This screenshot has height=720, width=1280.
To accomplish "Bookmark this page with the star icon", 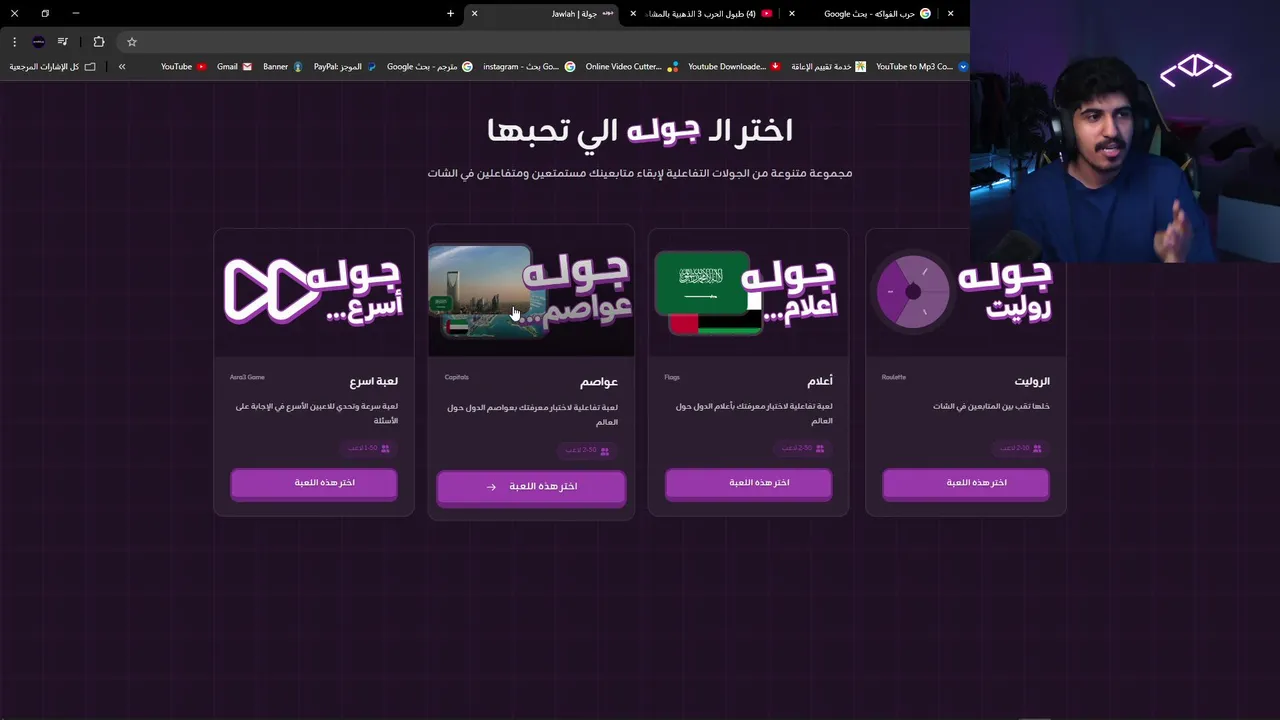I will [131, 42].
